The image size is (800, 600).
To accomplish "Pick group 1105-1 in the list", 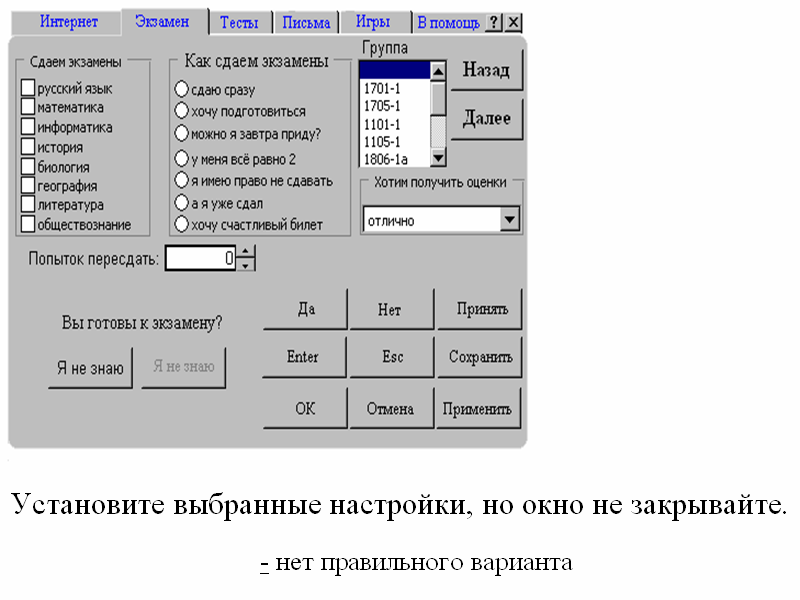I will 395,142.
